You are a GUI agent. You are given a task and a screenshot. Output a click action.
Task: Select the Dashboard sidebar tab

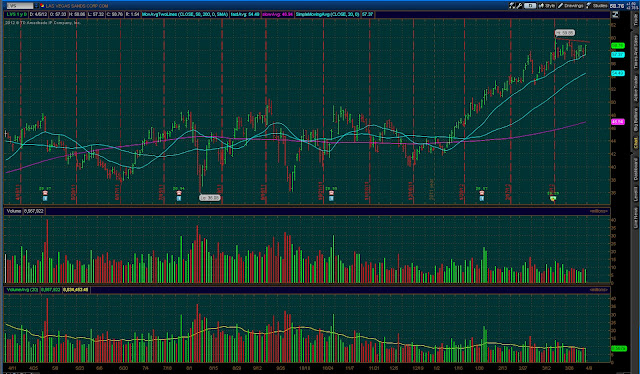pyautogui.click(x=635, y=169)
